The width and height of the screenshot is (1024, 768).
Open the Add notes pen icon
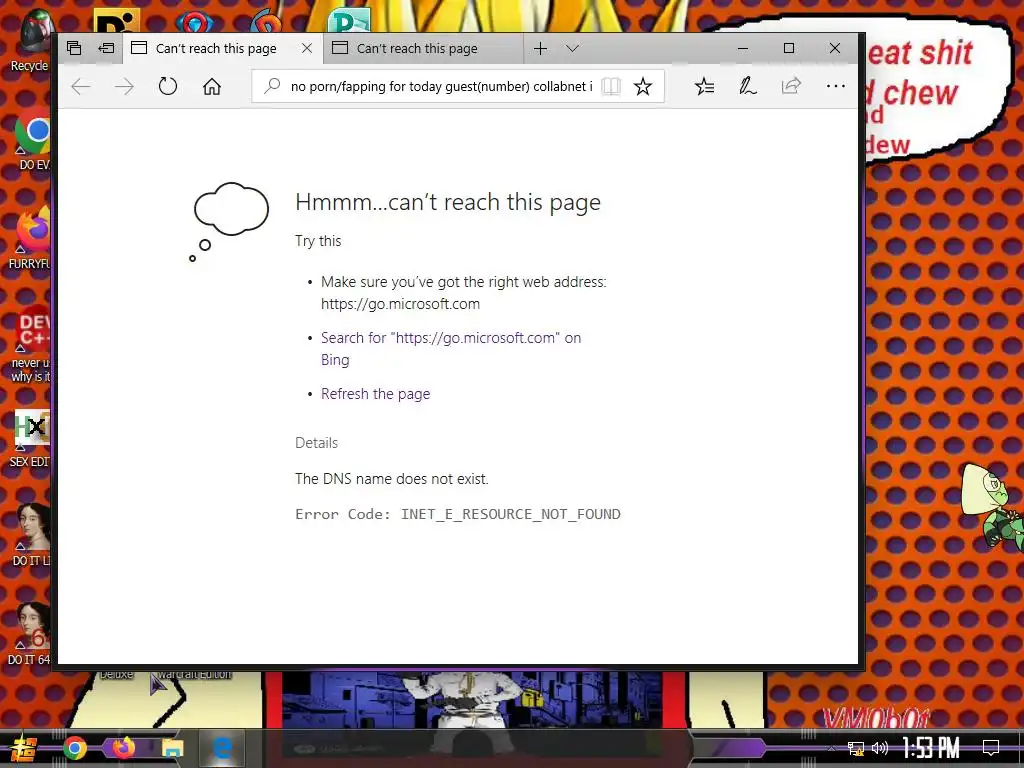748,86
